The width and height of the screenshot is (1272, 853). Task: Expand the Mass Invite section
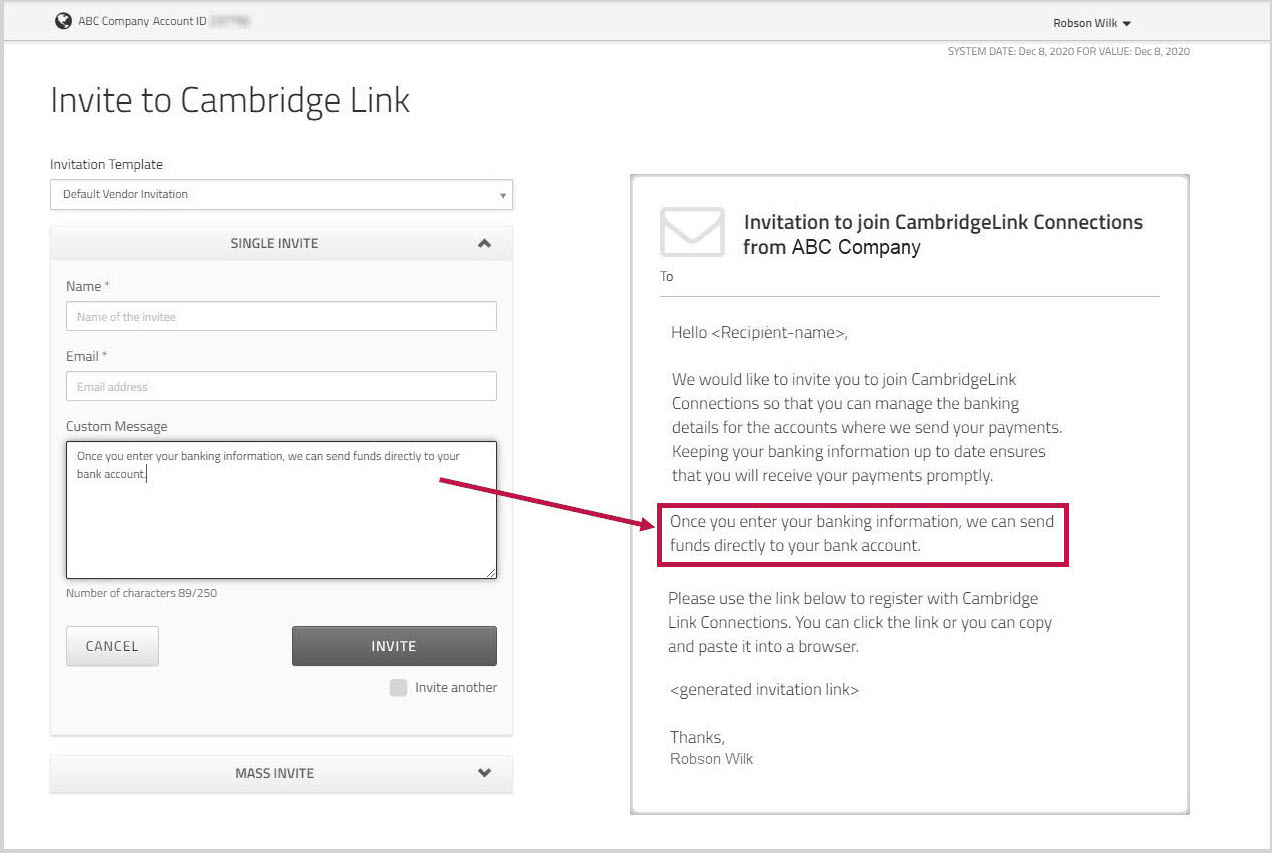pyautogui.click(x=281, y=773)
